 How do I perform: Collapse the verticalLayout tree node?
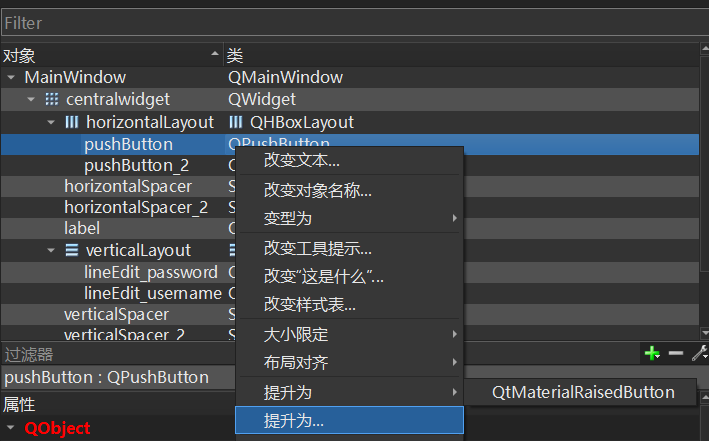pyautogui.click(x=51, y=250)
